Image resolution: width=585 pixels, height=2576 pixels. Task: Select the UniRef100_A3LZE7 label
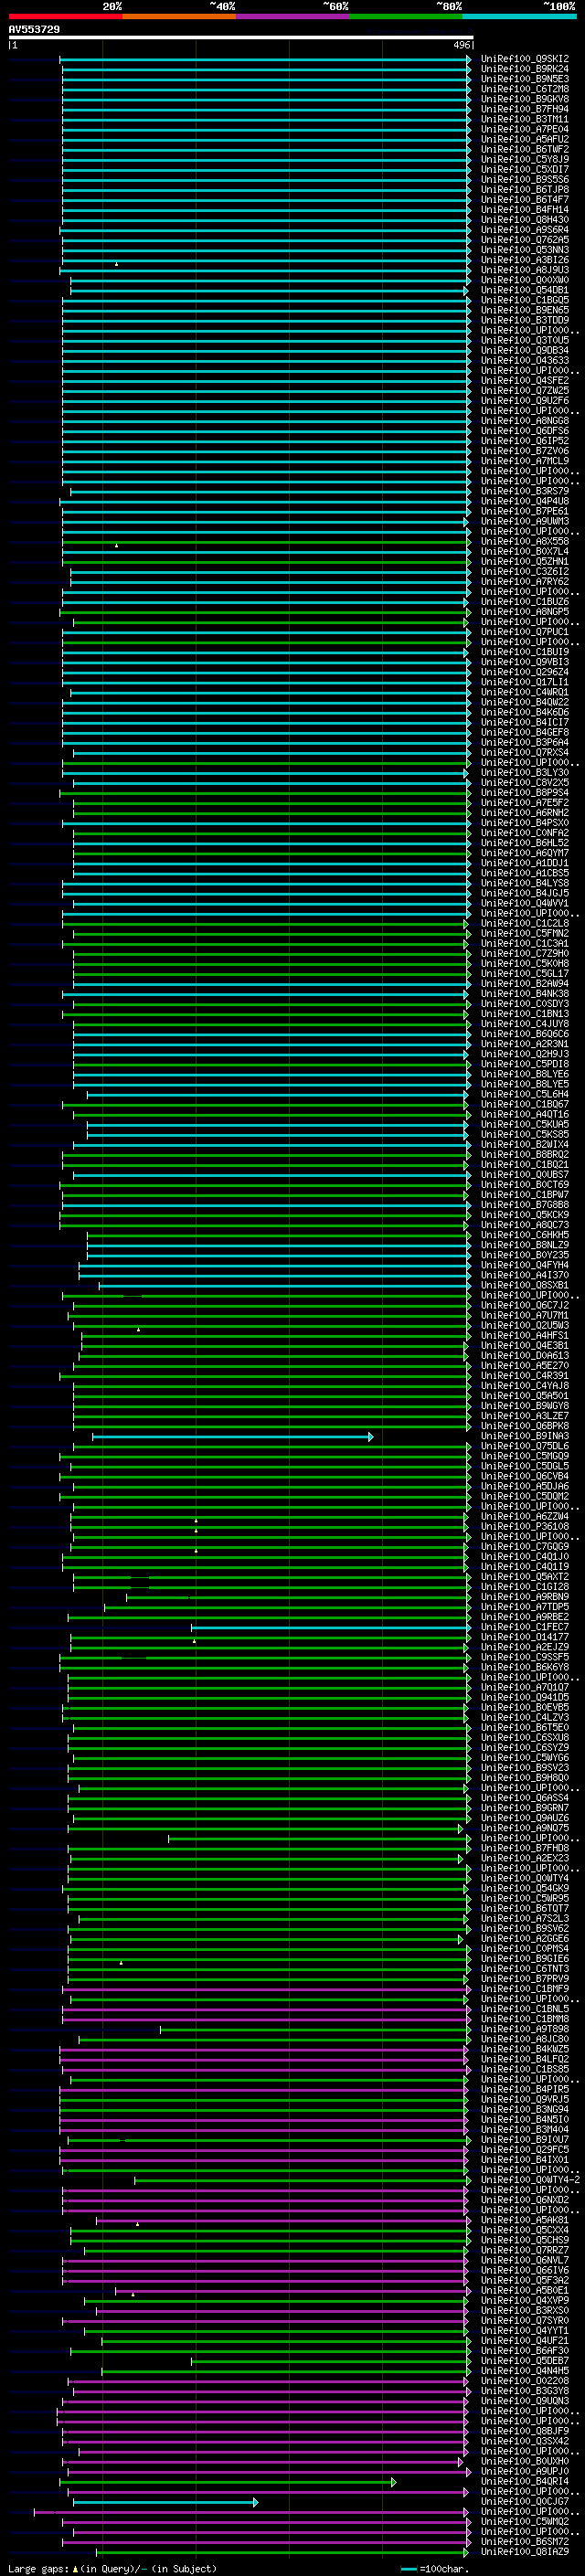(525, 1416)
